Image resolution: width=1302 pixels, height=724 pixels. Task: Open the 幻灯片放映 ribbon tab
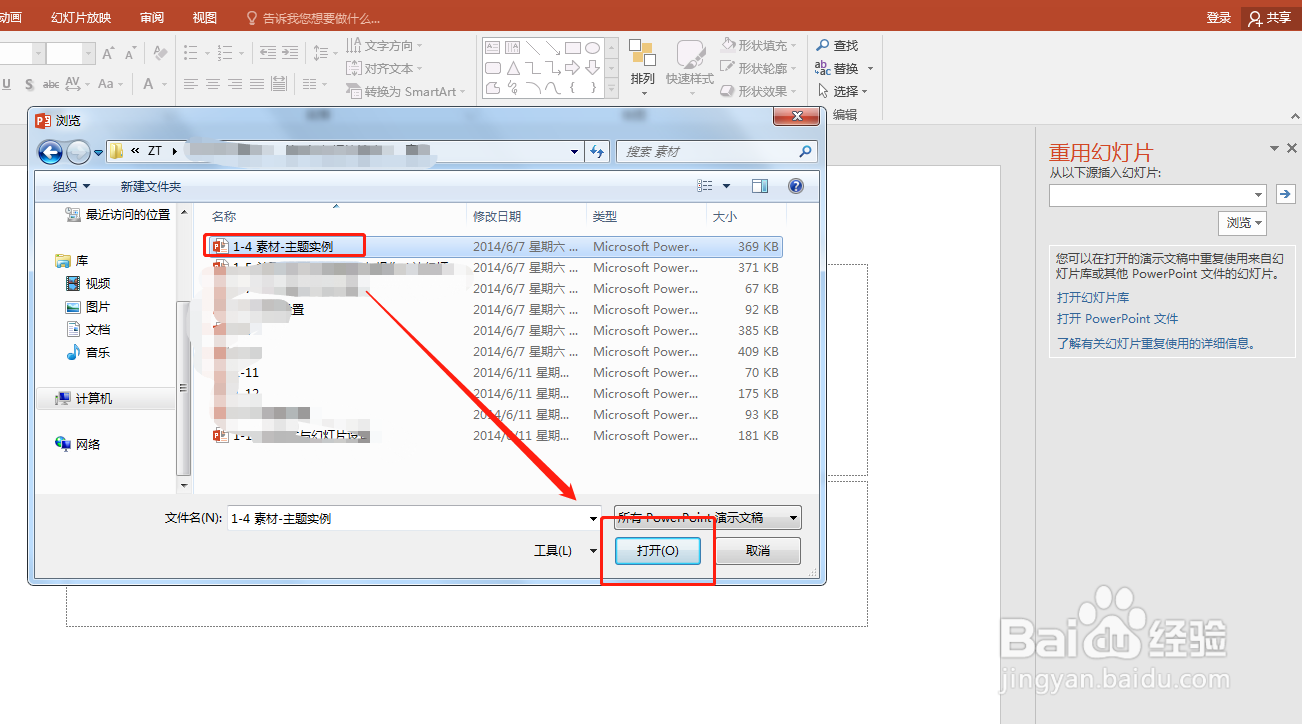click(x=81, y=18)
